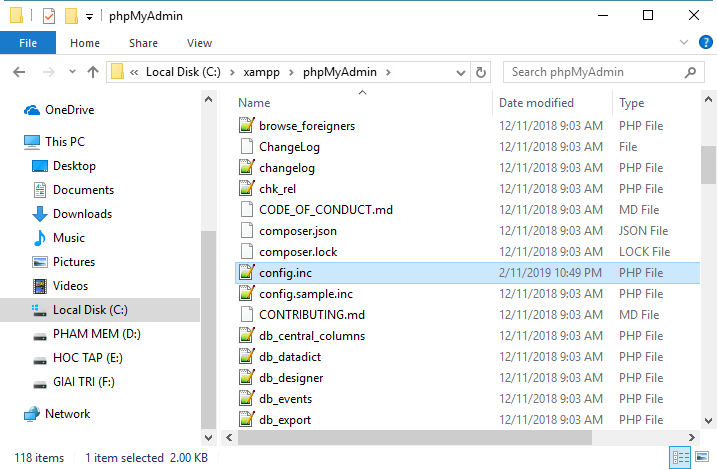
Task: Expand the ribbon with the chevron
Action: [684, 42]
